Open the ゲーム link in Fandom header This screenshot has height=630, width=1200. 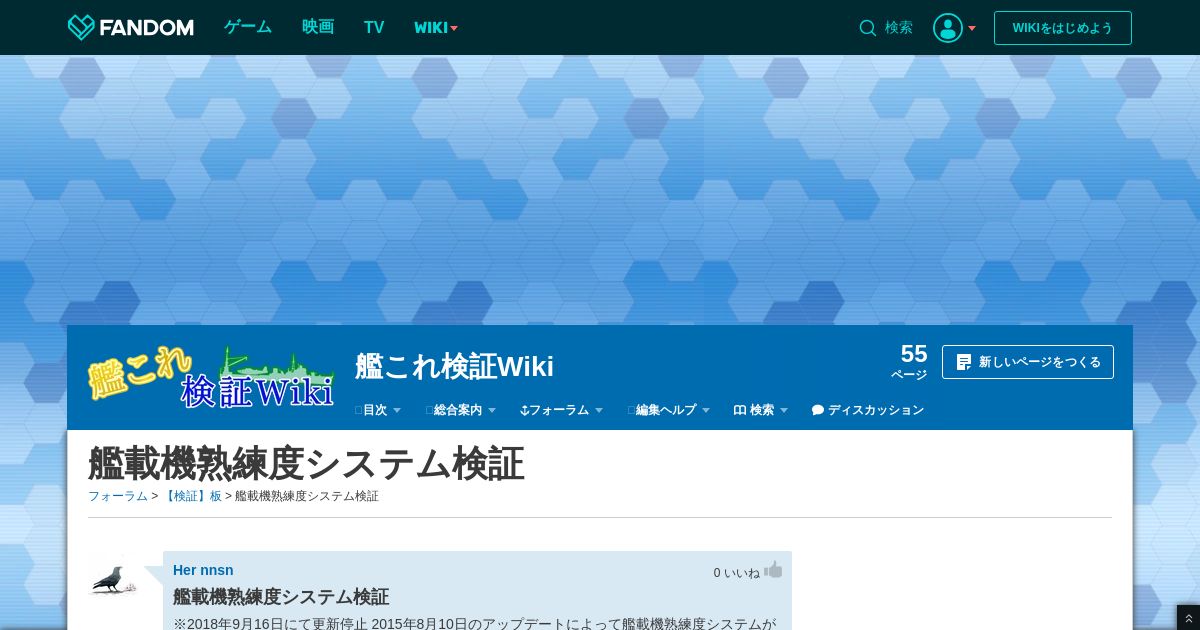point(248,27)
